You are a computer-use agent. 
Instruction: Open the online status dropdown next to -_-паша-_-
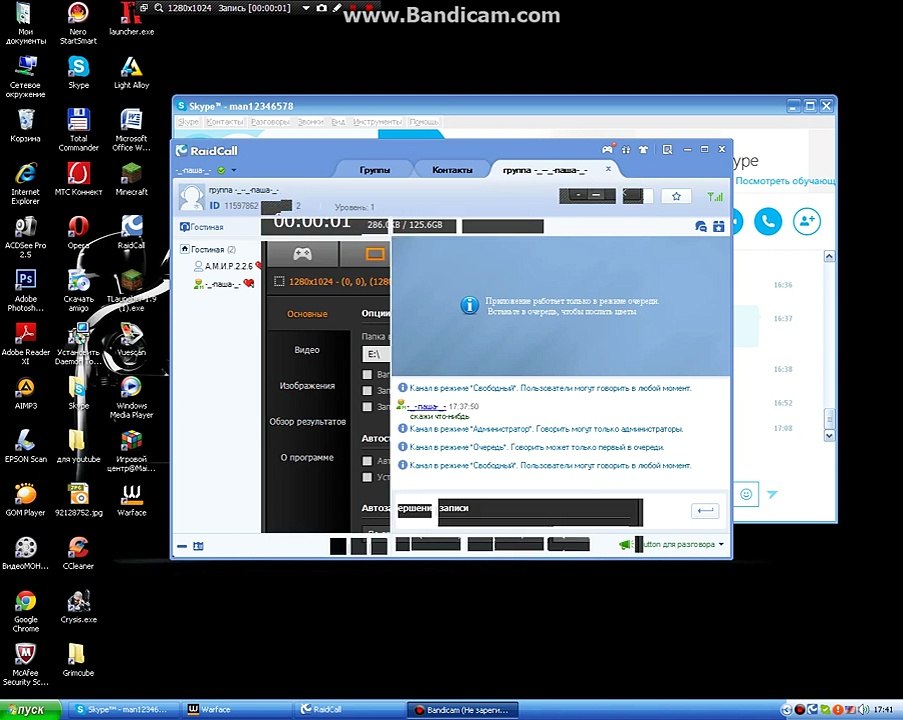point(234,170)
